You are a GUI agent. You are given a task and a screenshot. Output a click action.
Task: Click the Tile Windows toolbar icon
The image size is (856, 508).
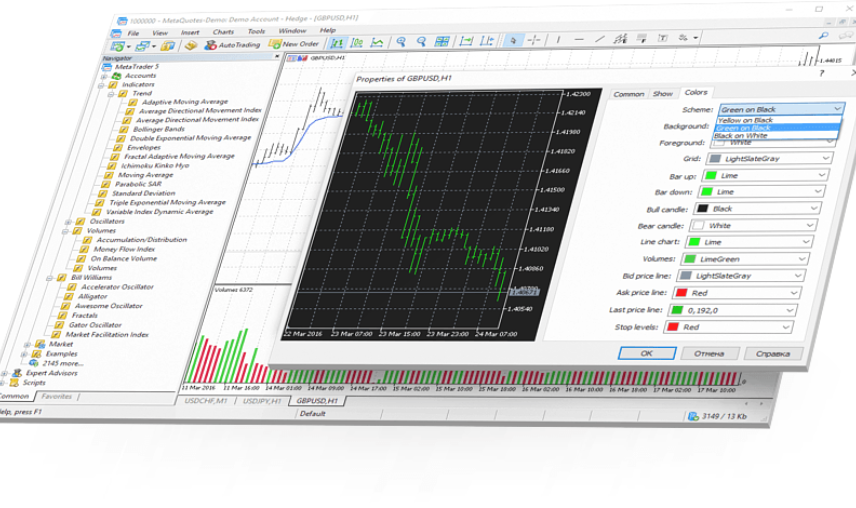coord(442,41)
